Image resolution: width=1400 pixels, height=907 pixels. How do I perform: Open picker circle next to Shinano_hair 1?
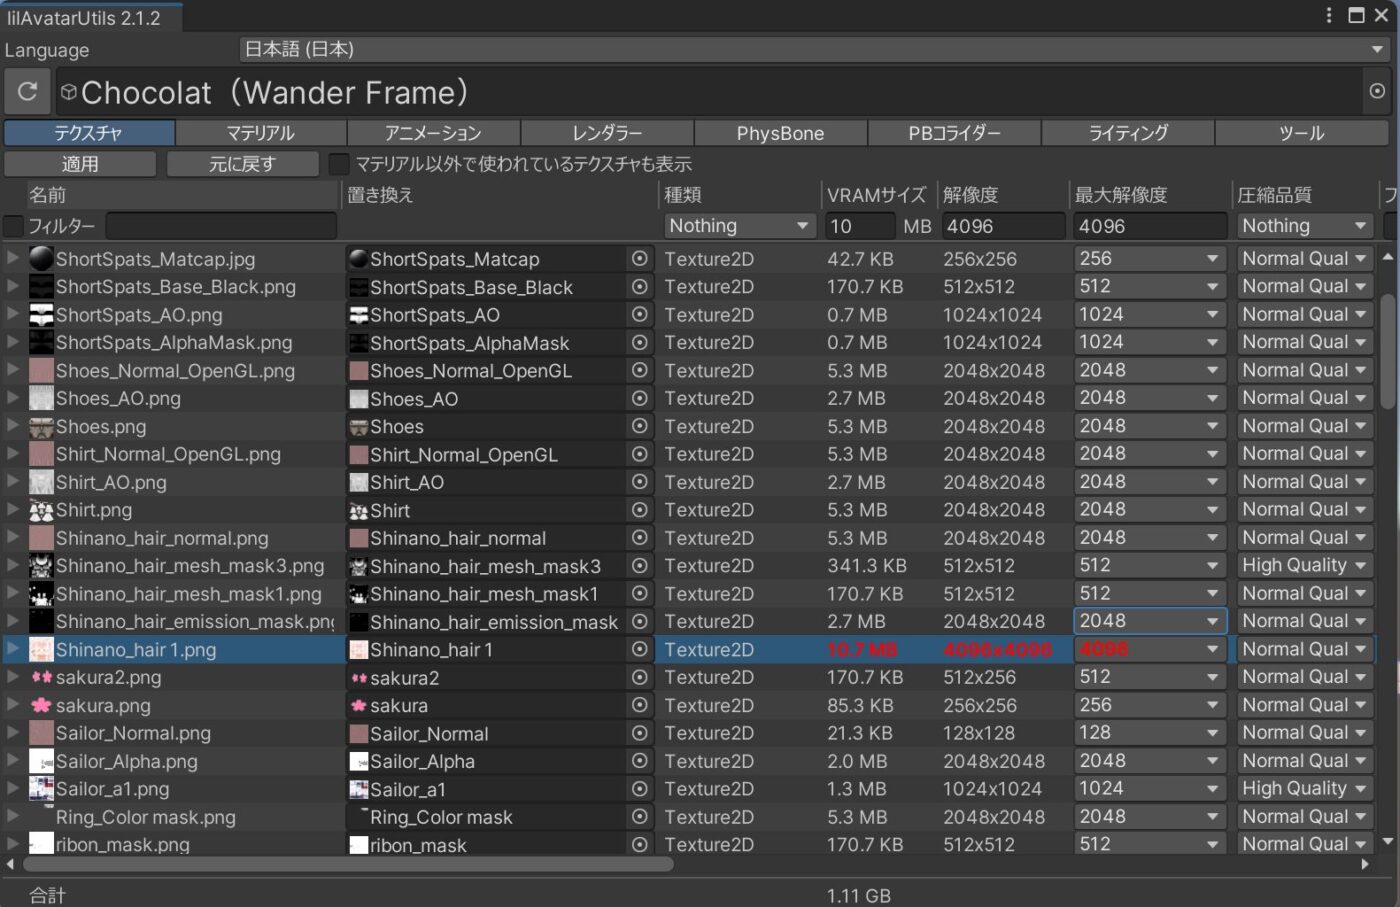pyautogui.click(x=640, y=650)
